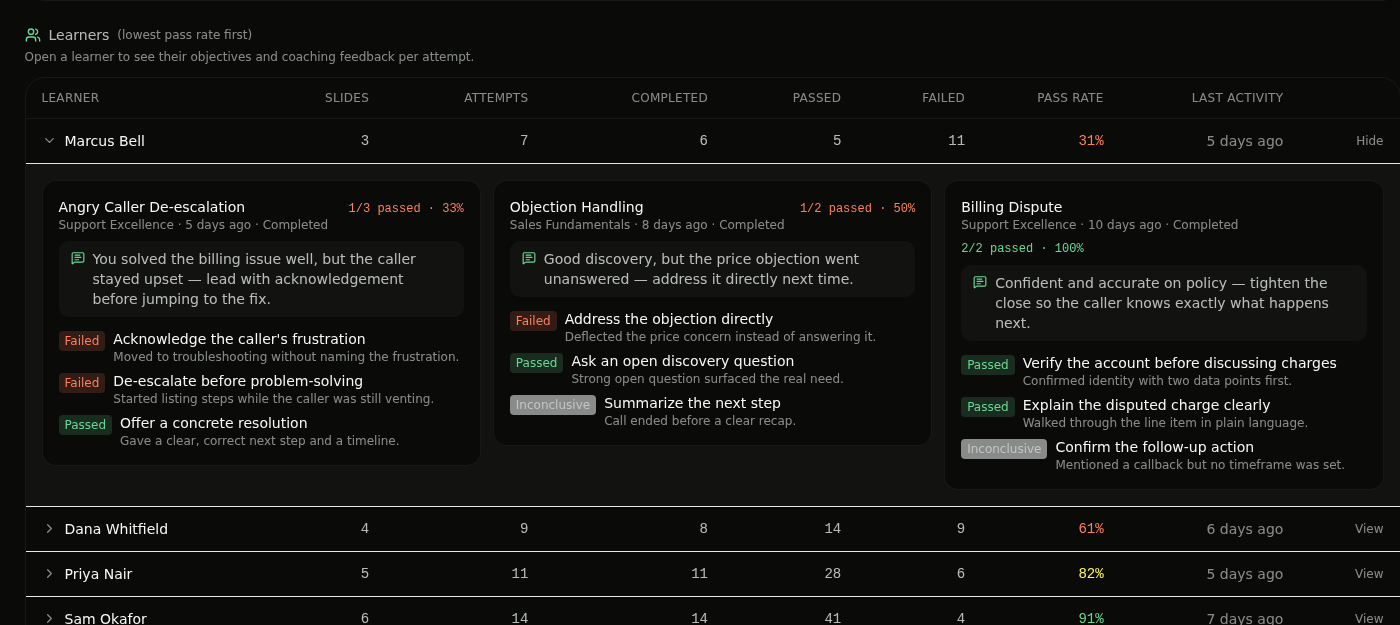
Task: Click the Attempts column header
Action: [x=496, y=98]
